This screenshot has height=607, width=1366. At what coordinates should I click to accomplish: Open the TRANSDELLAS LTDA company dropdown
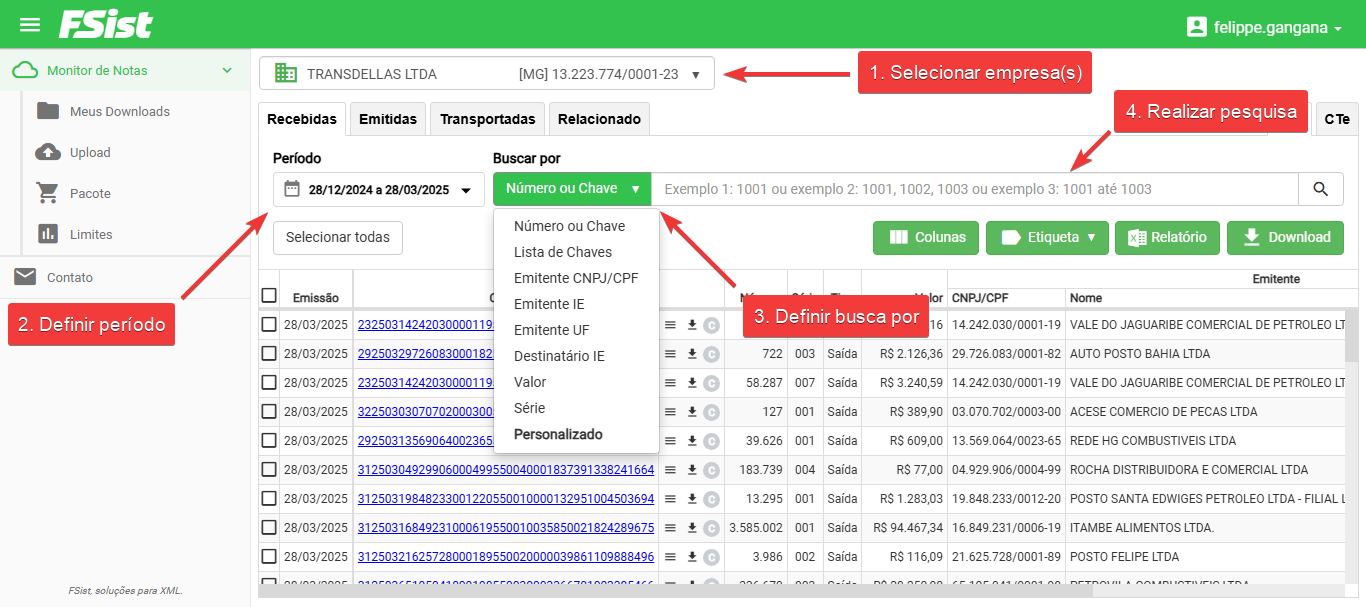click(x=486, y=74)
